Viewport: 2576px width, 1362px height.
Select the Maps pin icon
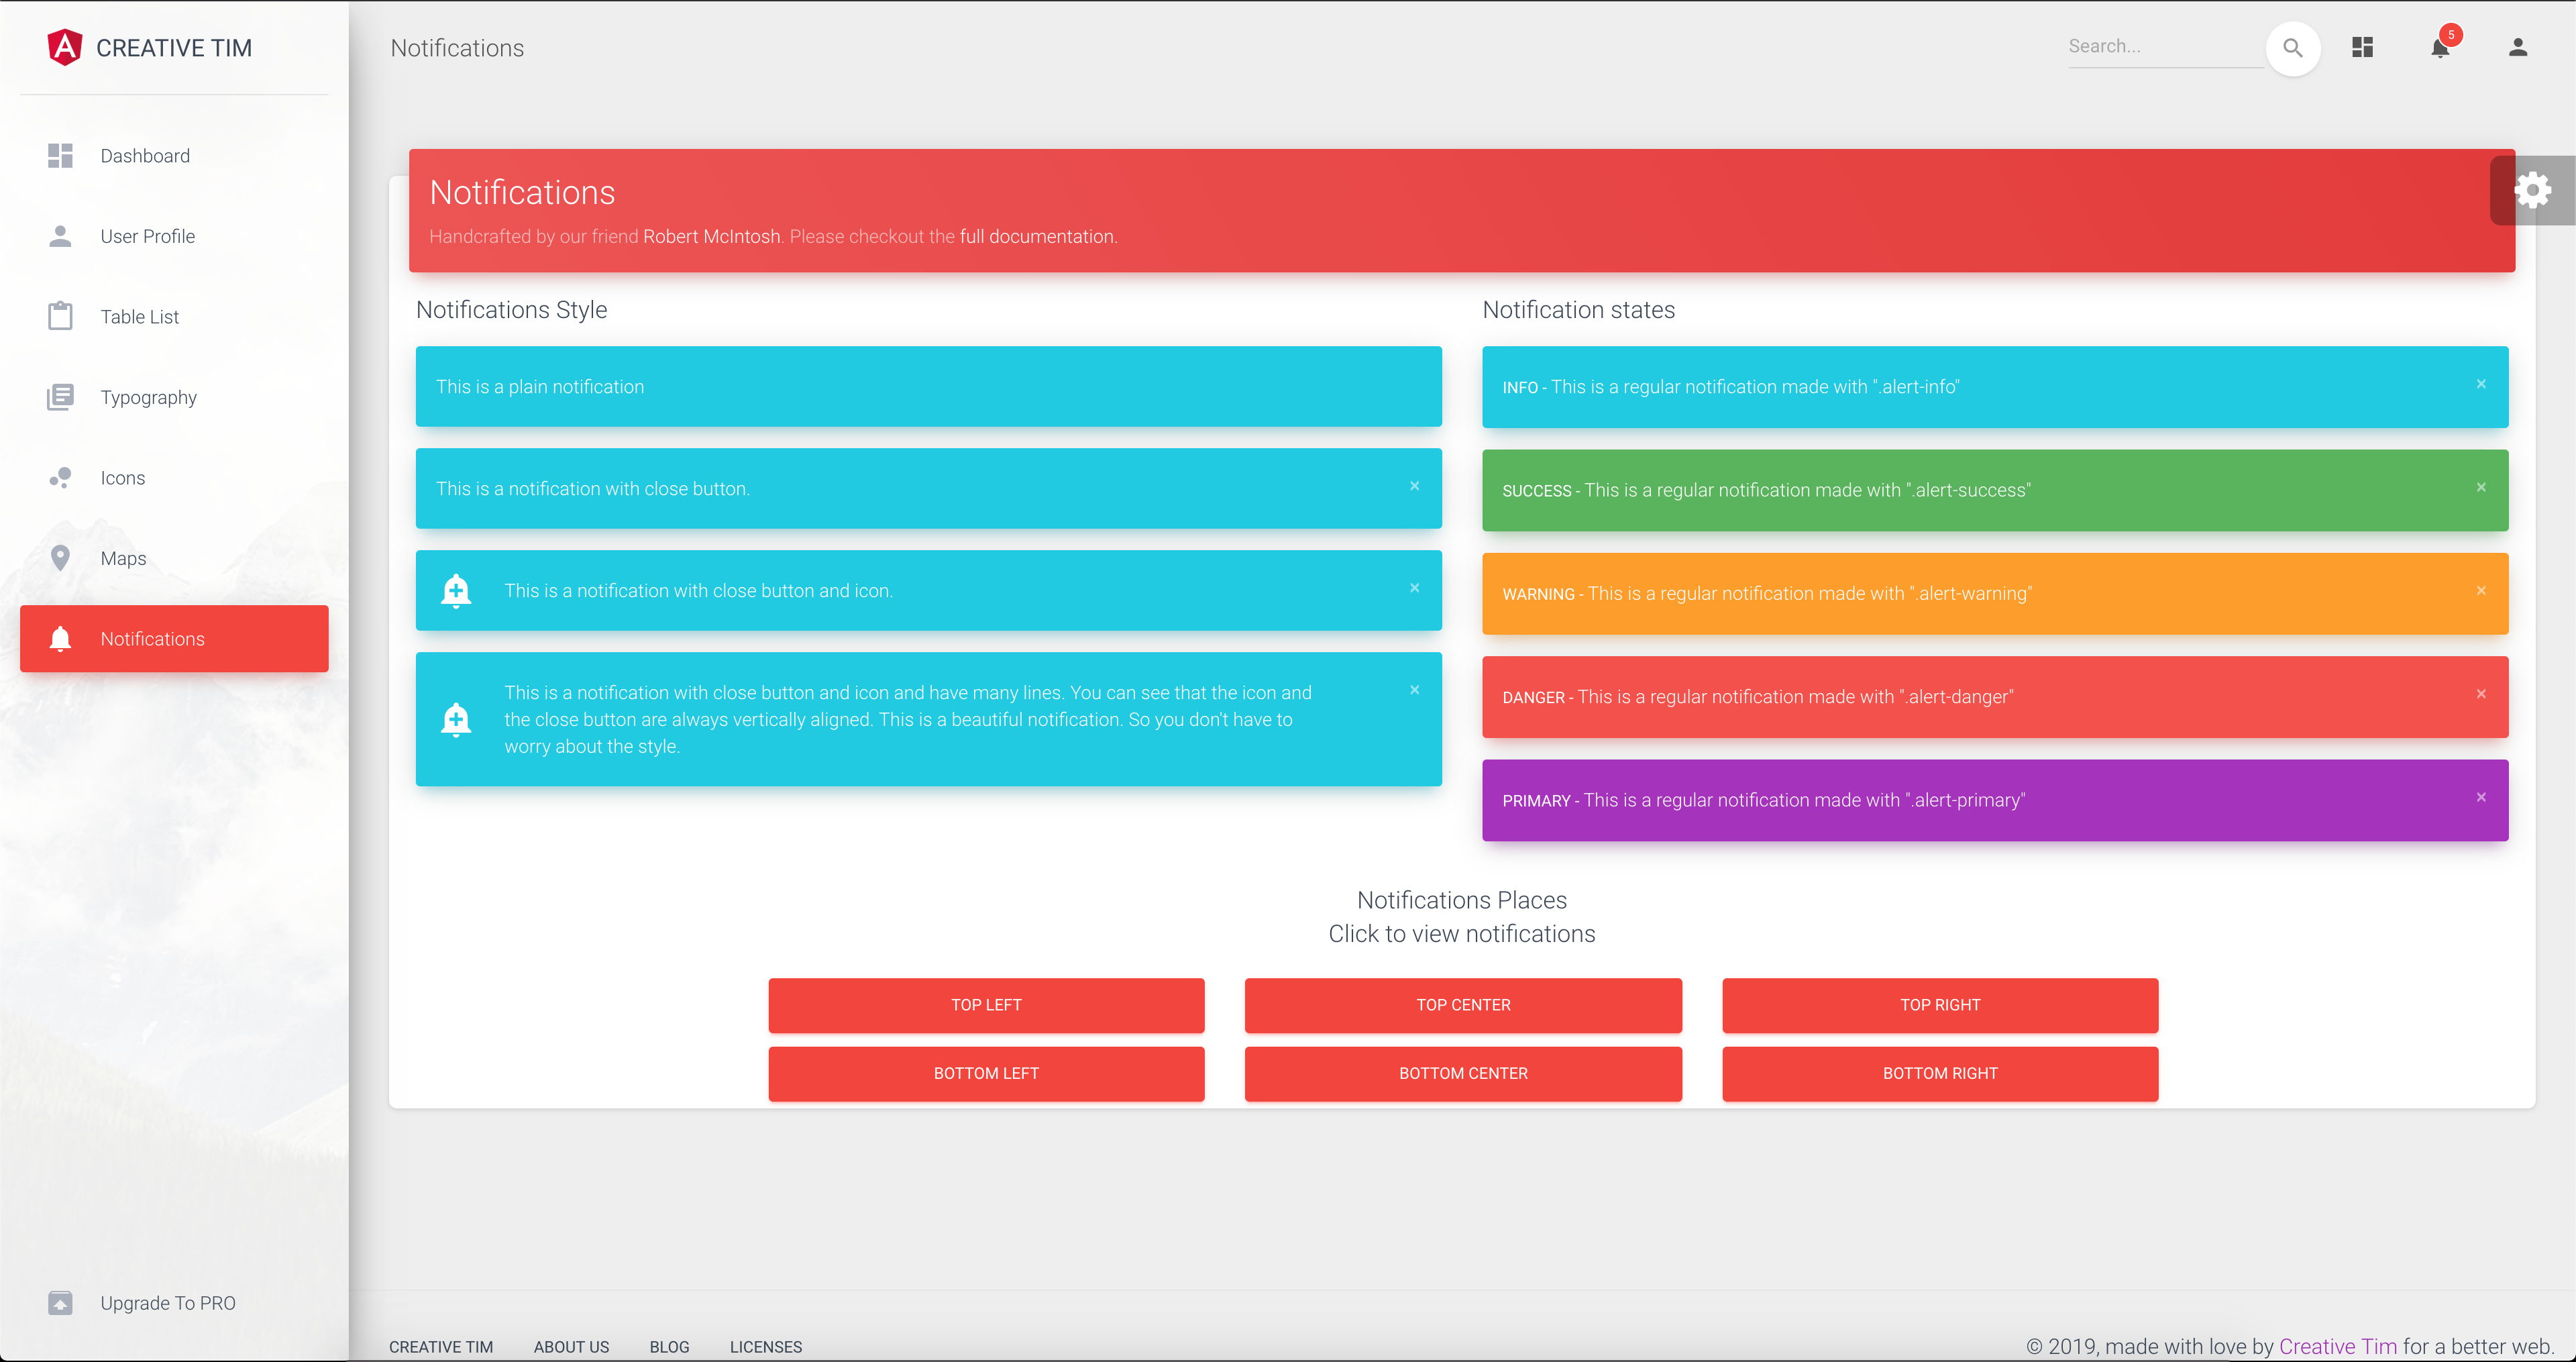tap(60, 558)
